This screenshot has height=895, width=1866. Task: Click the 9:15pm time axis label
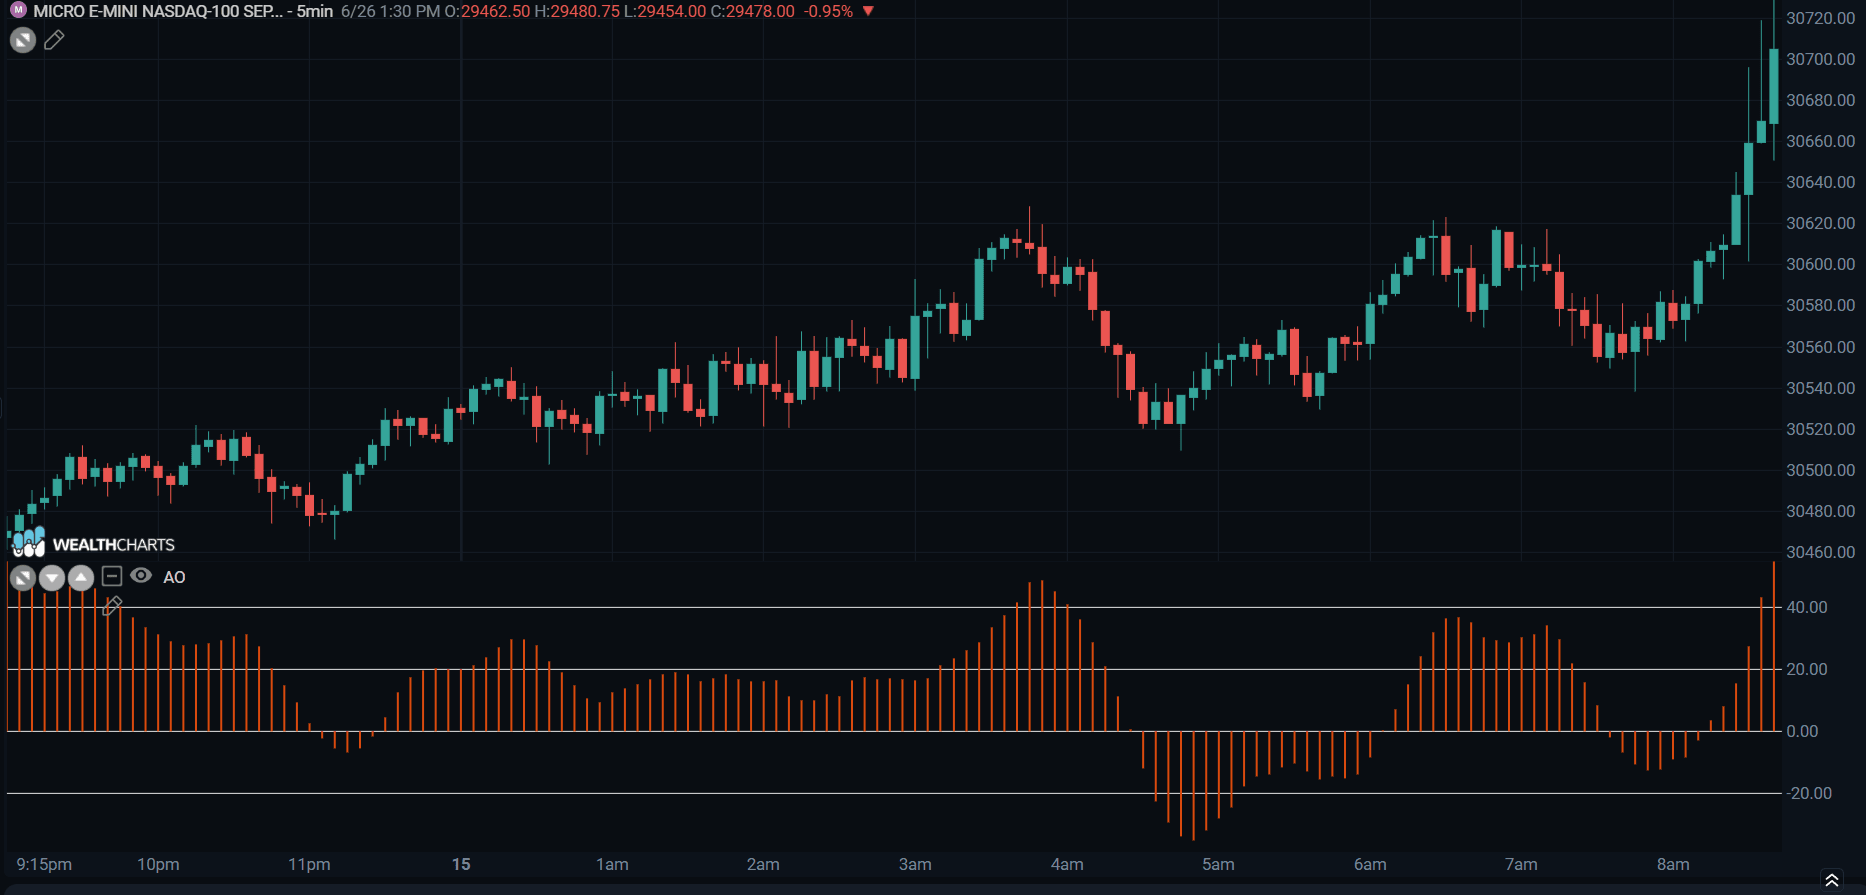pyautogui.click(x=44, y=864)
